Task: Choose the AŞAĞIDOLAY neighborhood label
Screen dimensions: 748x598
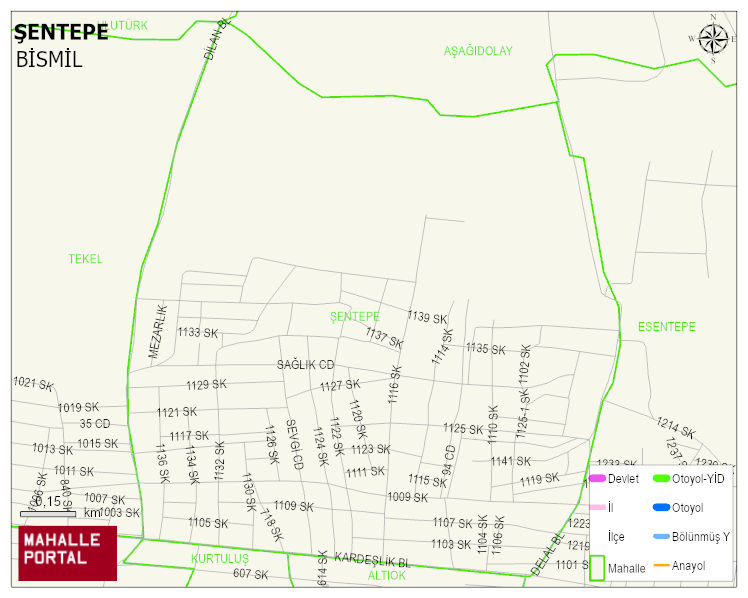Action: pyautogui.click(x=478, y=51)
